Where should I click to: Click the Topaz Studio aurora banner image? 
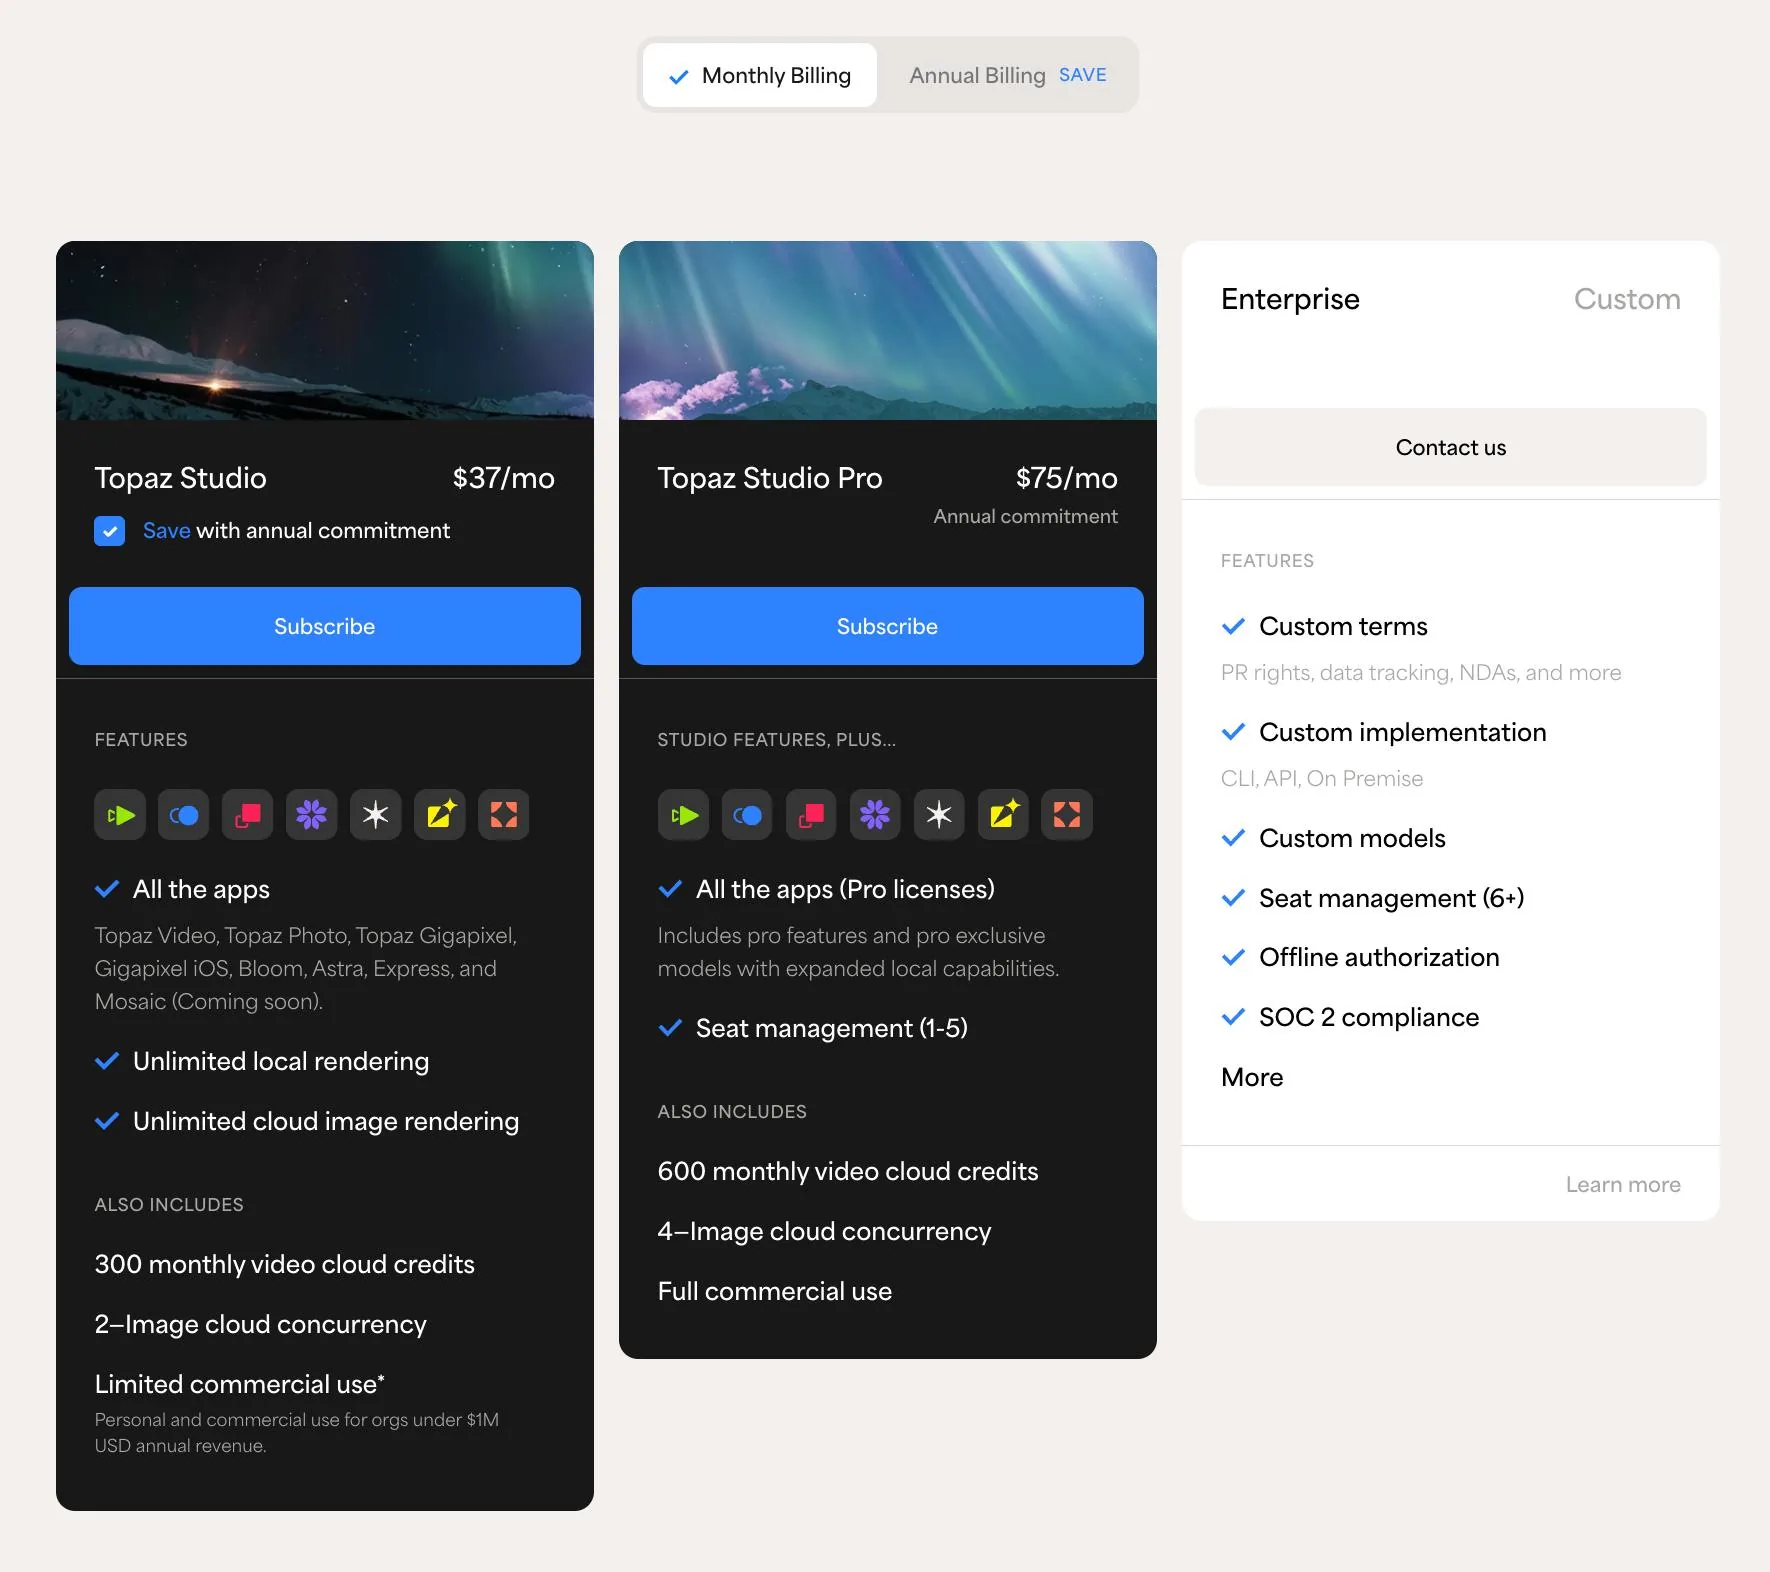click(x=325, y=330)
